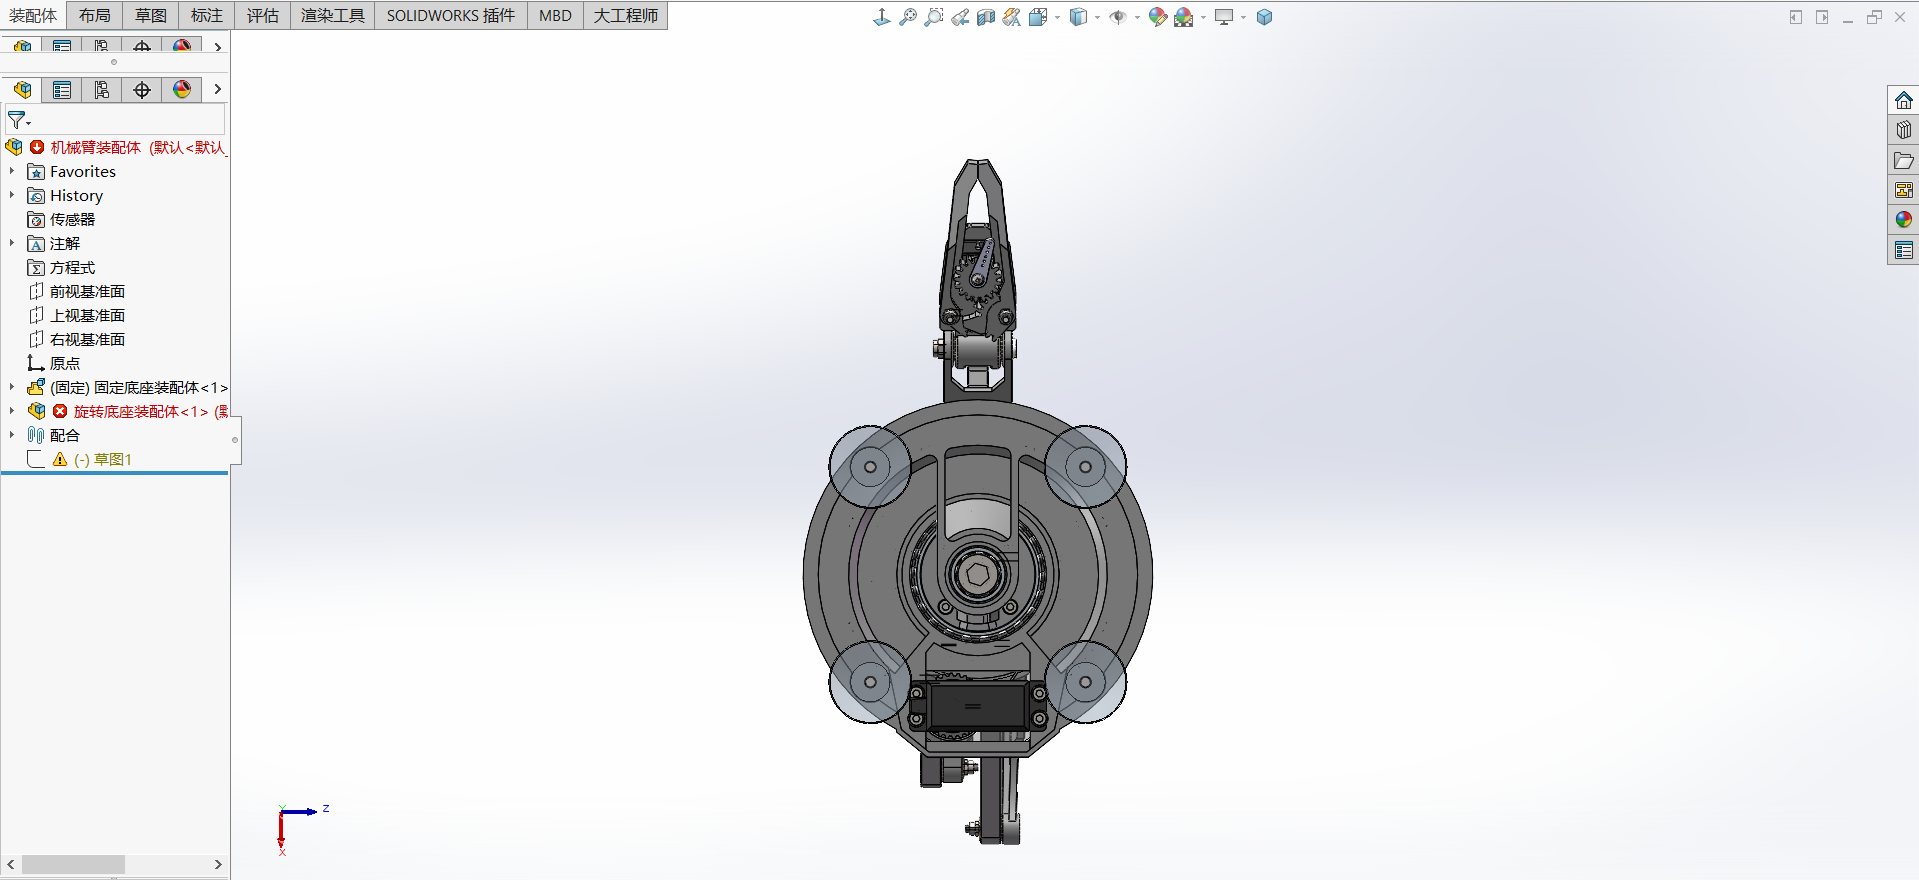Select the (-) 草图1 sketch item

click(103, 459)
